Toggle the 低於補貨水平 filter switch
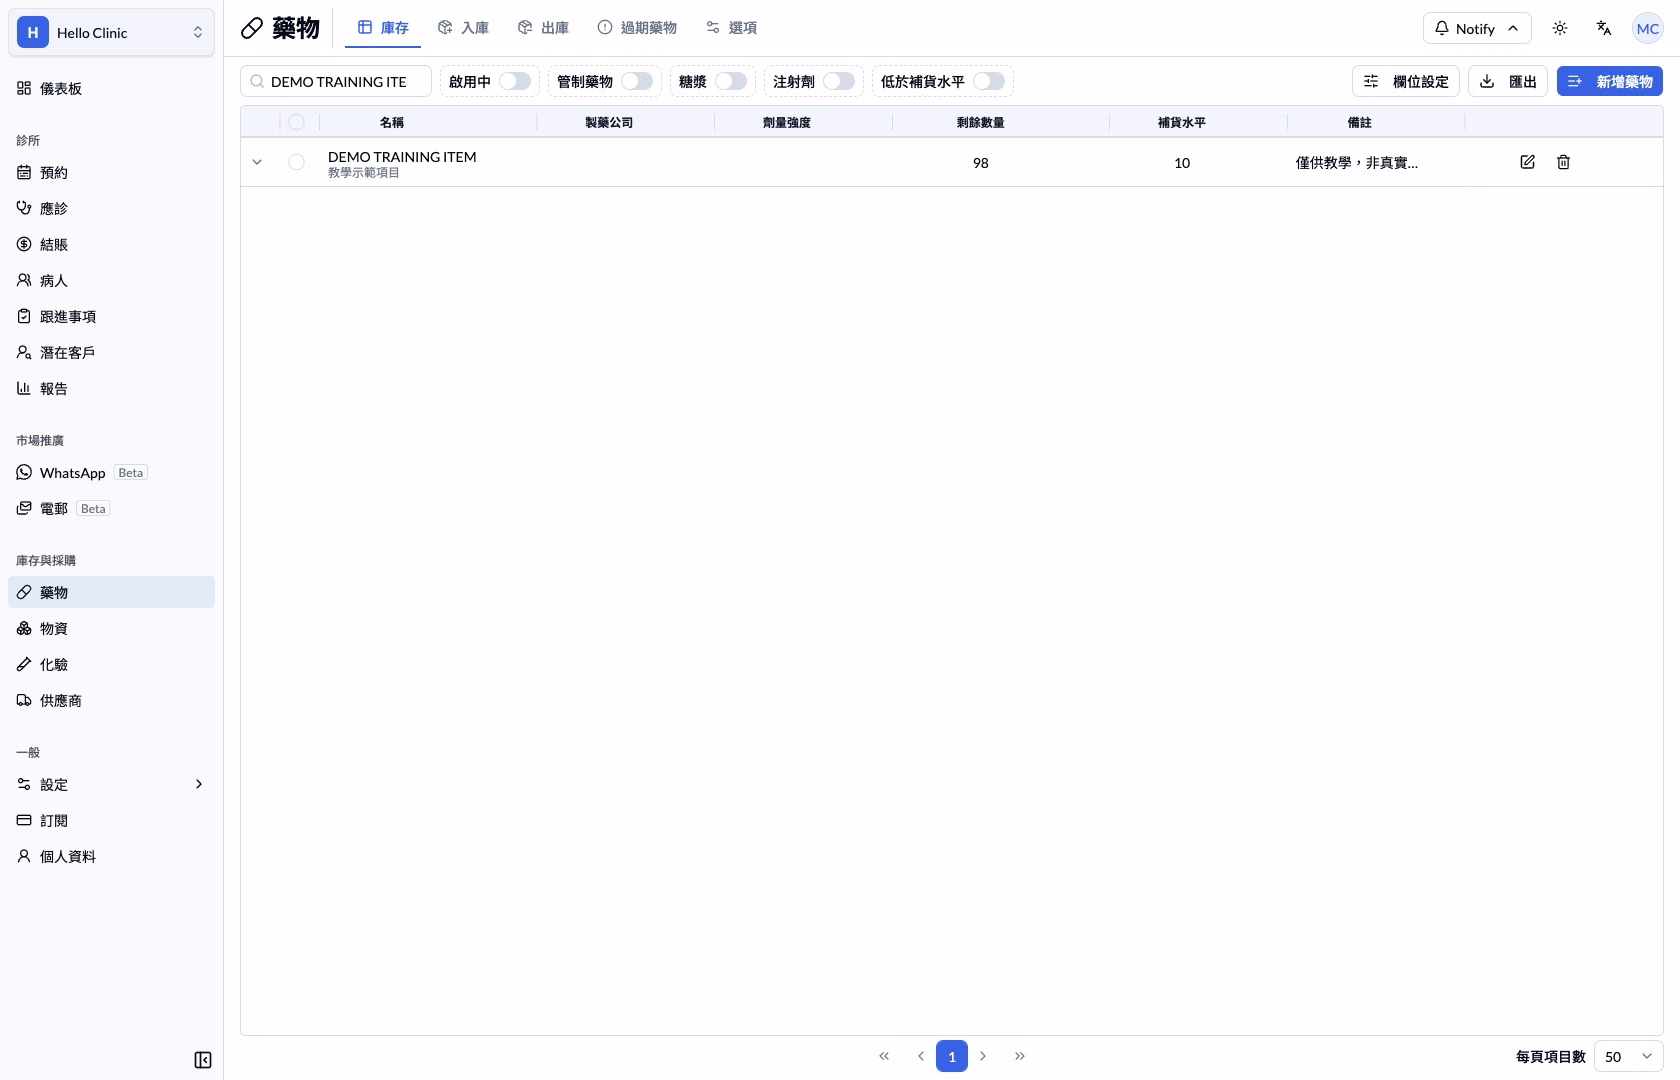This screenshot has width=1680, height=1080. tap(989, 81)
